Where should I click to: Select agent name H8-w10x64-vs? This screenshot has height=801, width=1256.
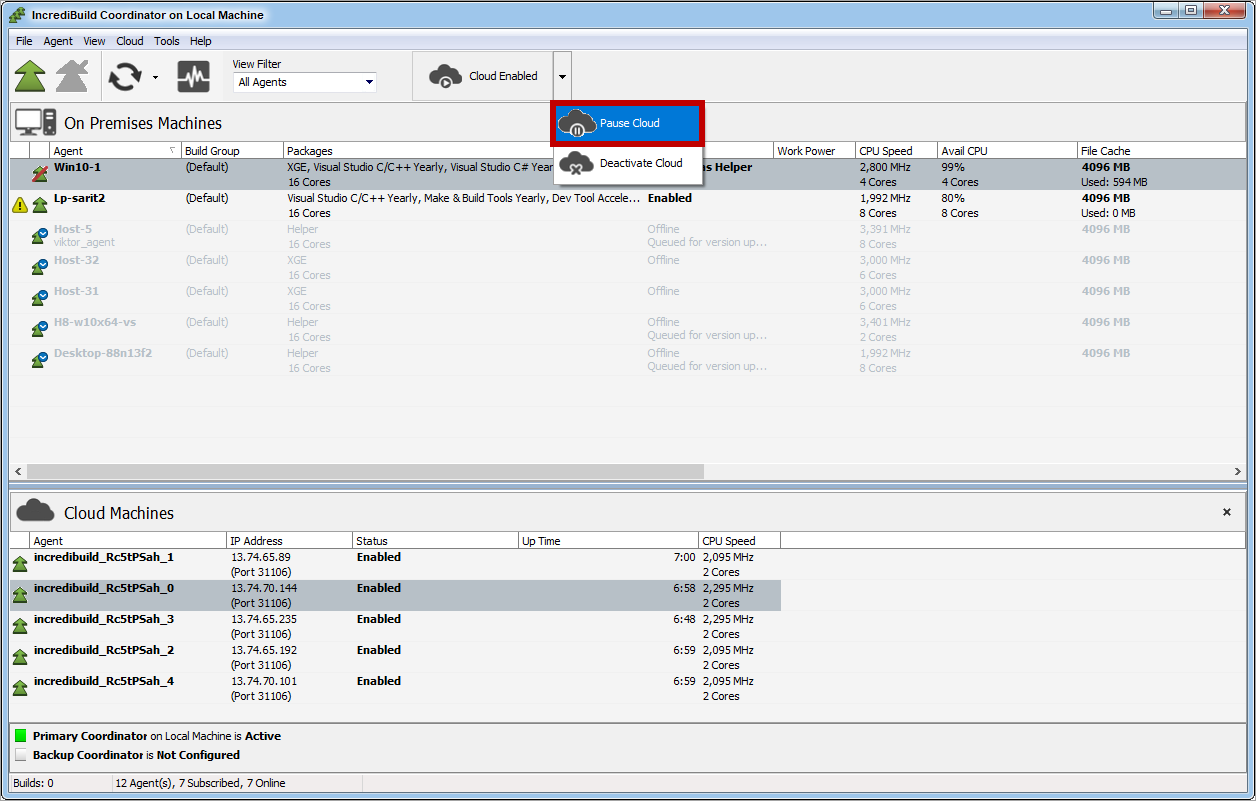(95, 322)
